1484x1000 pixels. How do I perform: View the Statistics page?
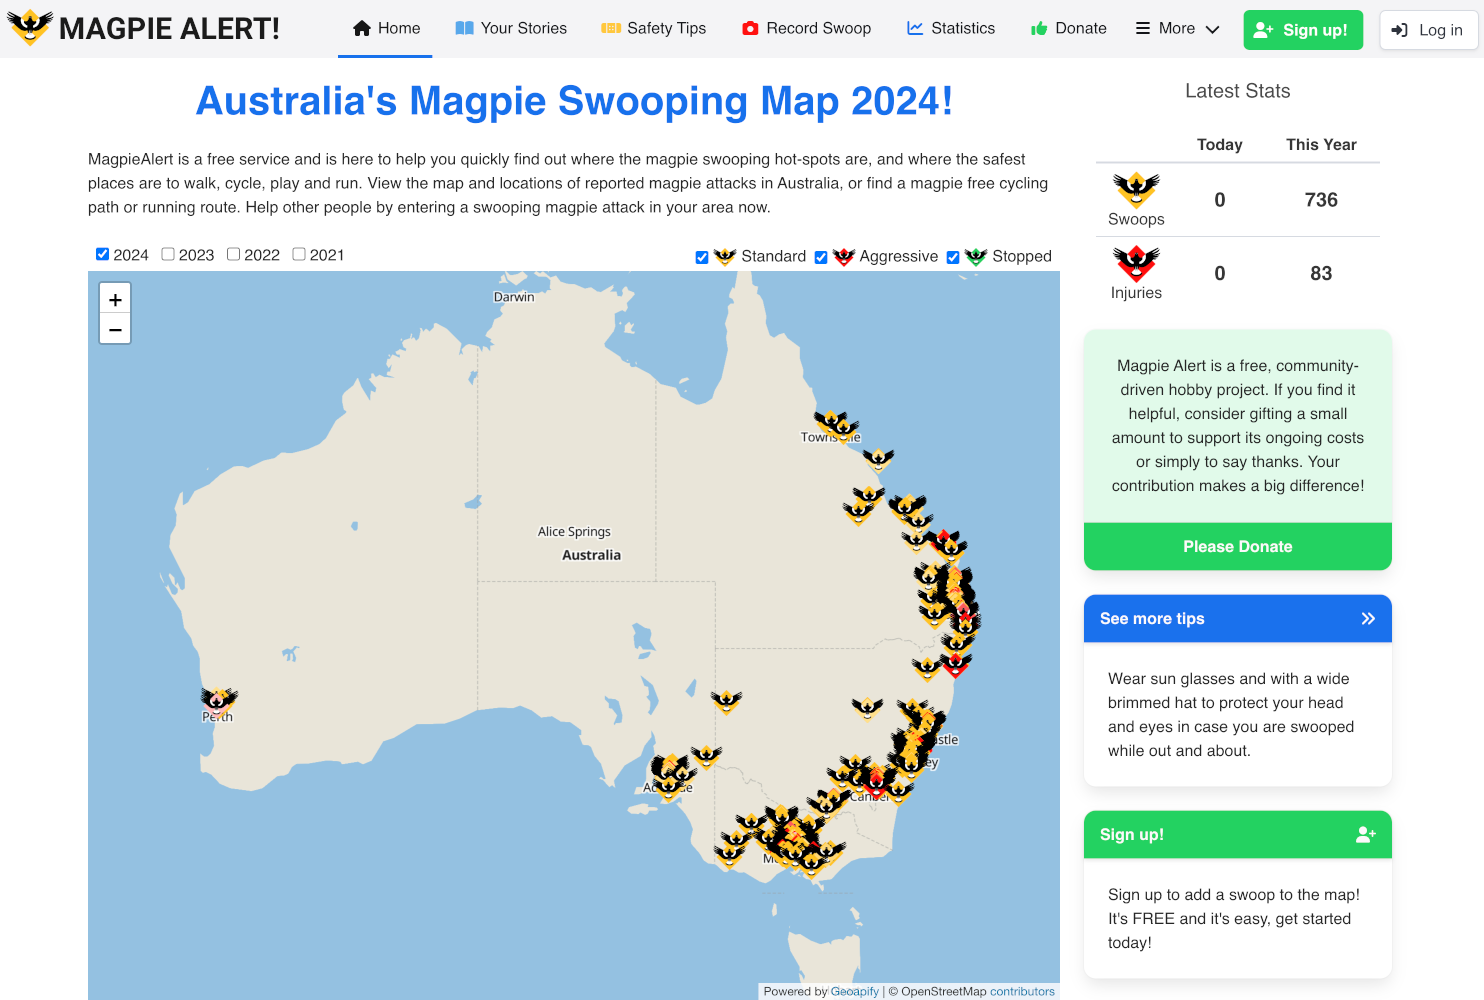pyautogui.click(x=951, y=28)
